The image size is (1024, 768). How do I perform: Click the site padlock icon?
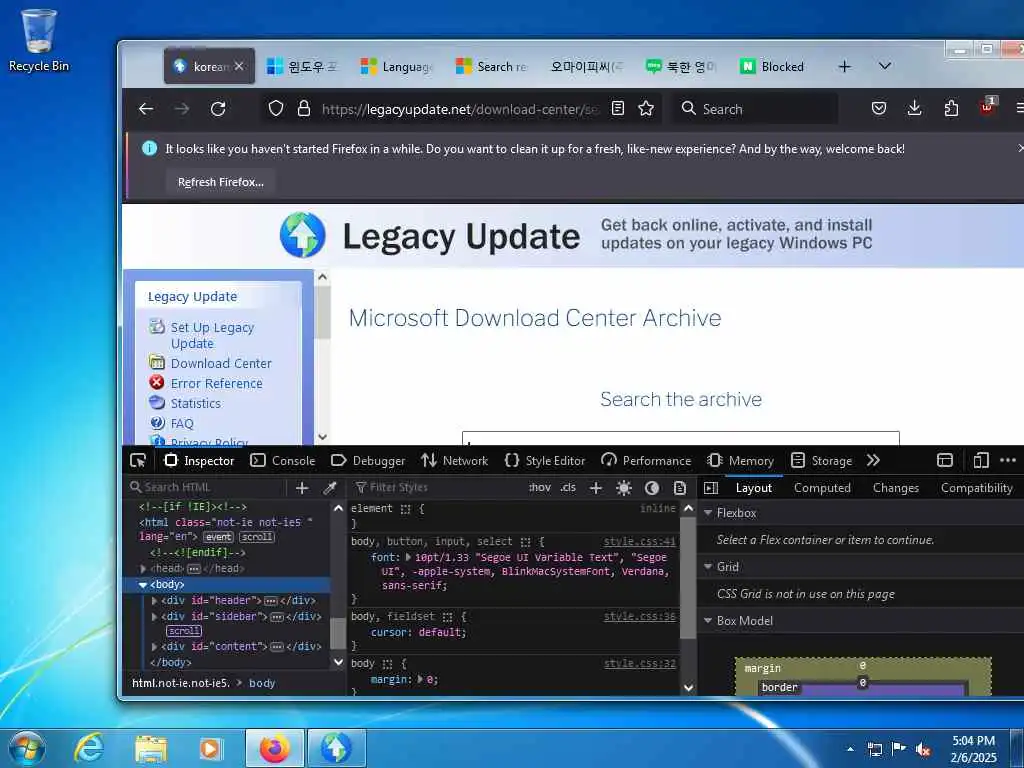point(304,108)
